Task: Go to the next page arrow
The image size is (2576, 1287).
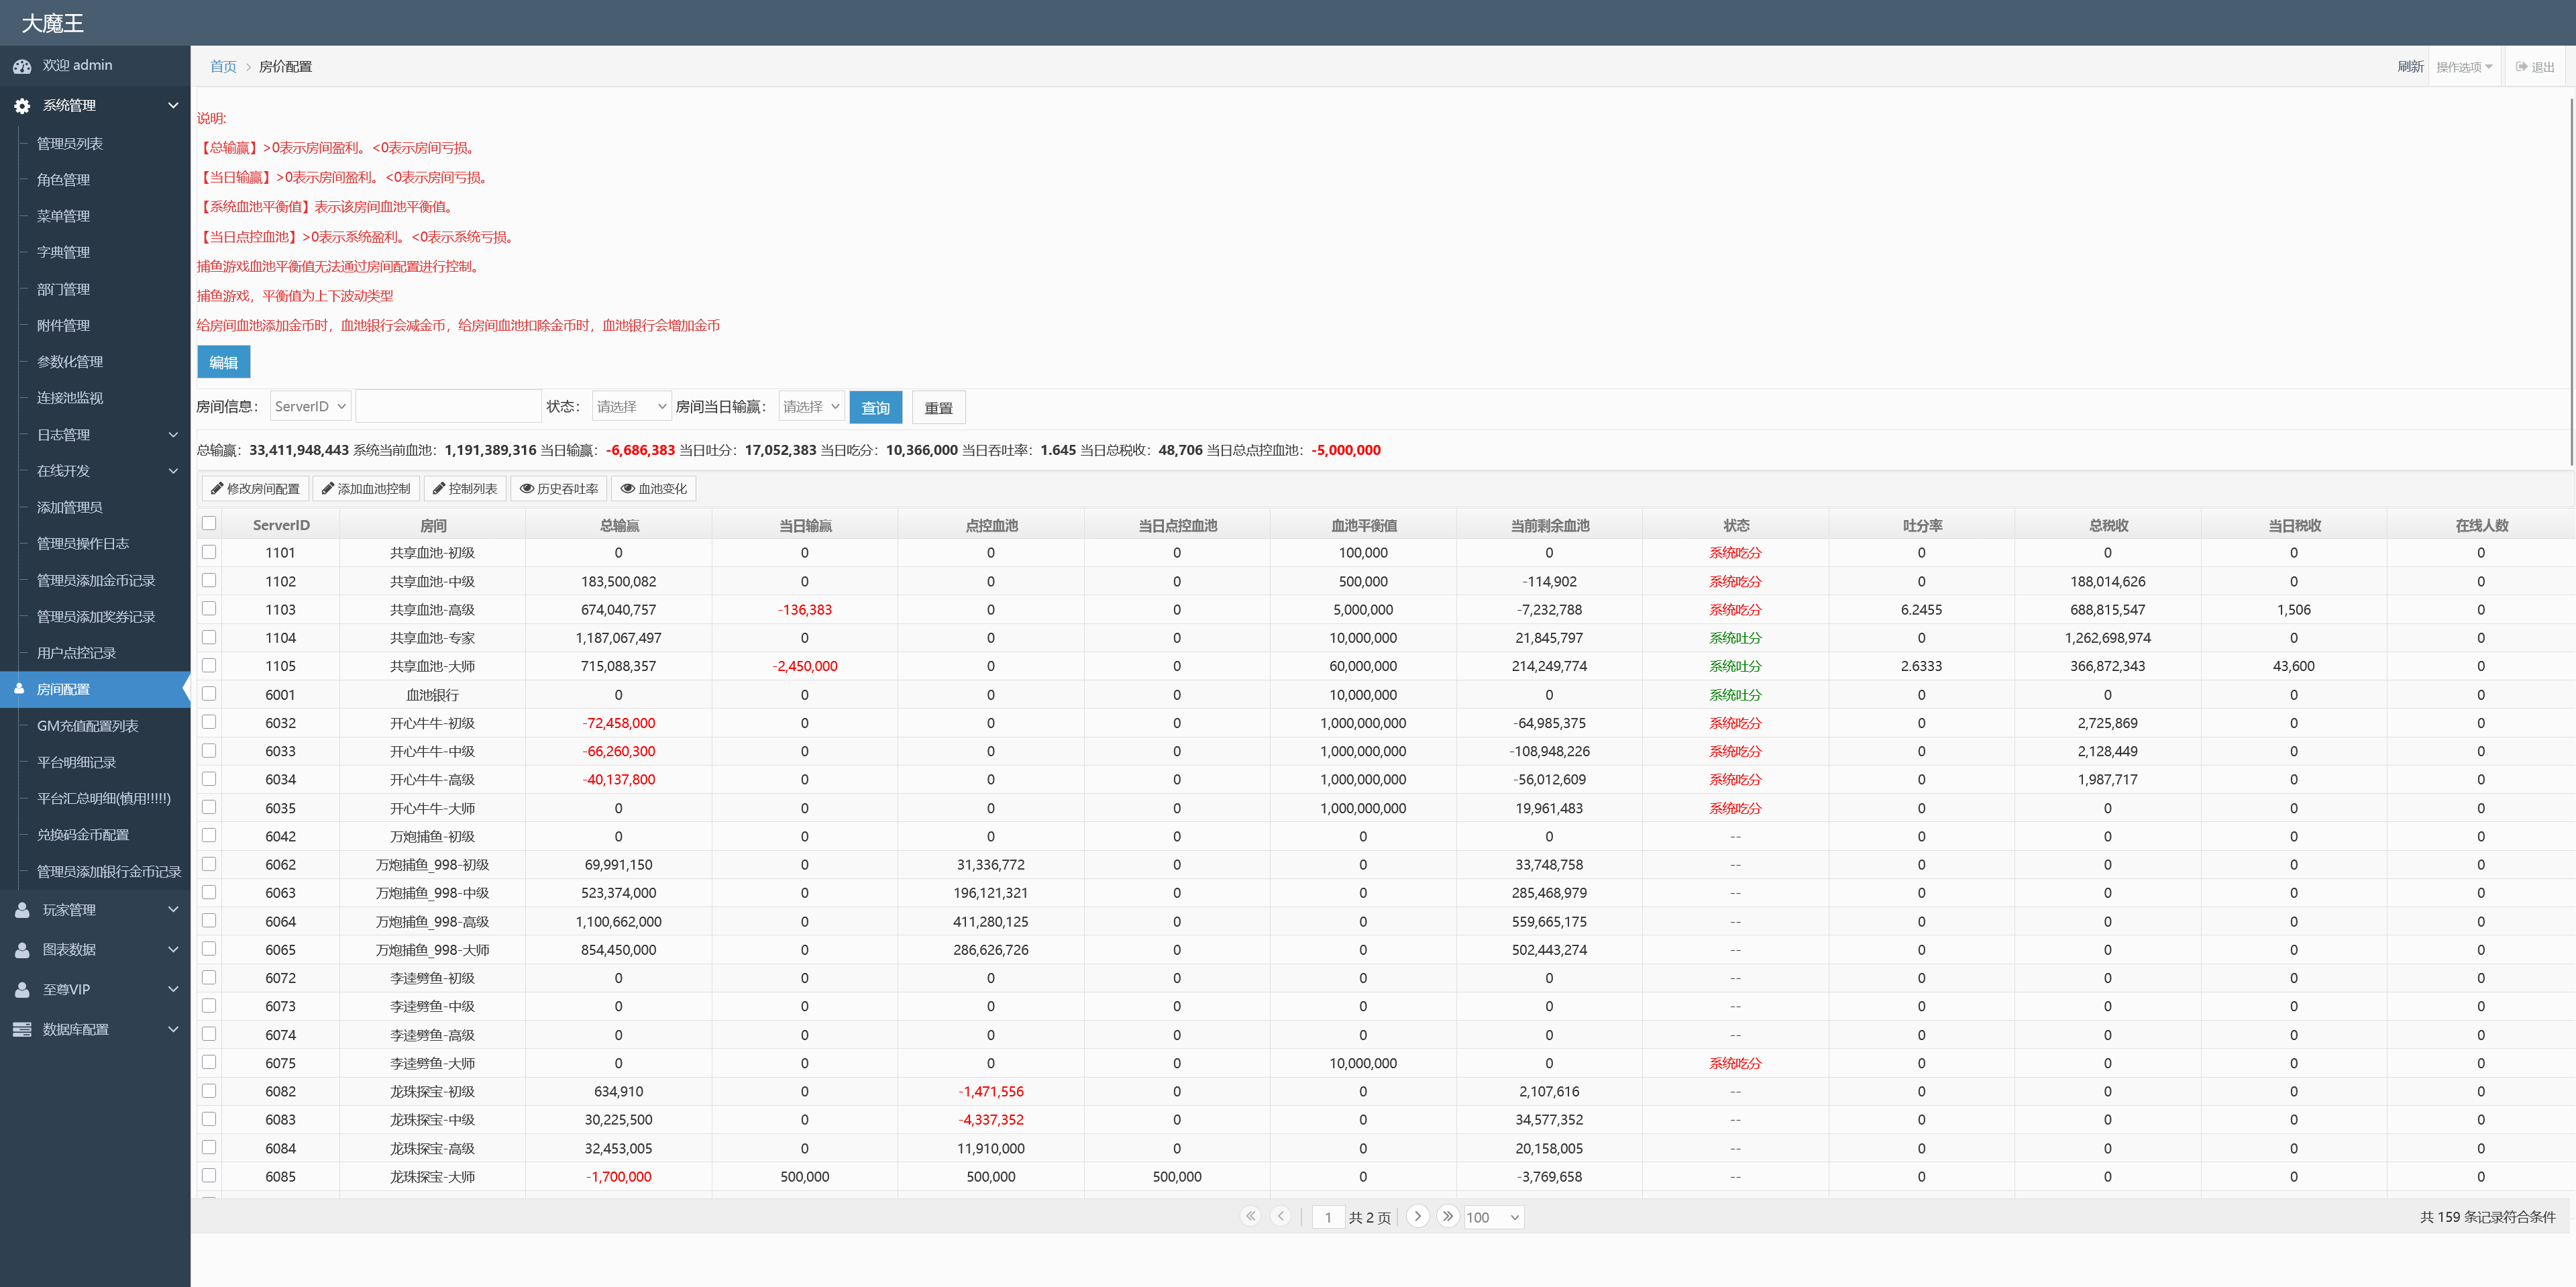Action: [1417, 1216]
